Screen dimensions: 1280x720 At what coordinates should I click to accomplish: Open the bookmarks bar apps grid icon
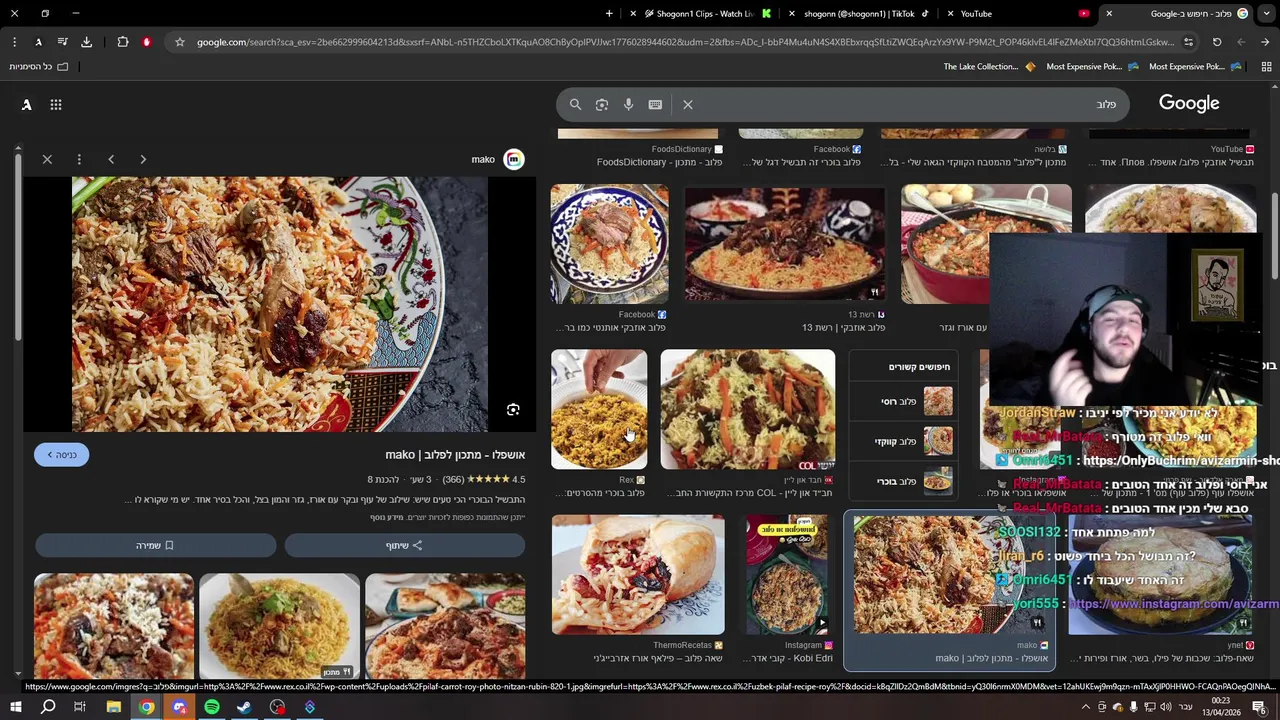[1266, 67]
